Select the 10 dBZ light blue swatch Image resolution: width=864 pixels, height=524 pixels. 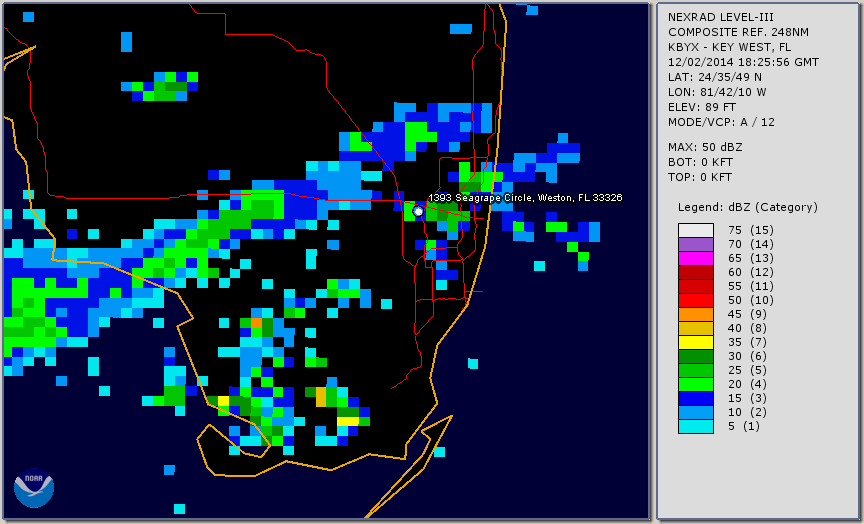point(695,412)
